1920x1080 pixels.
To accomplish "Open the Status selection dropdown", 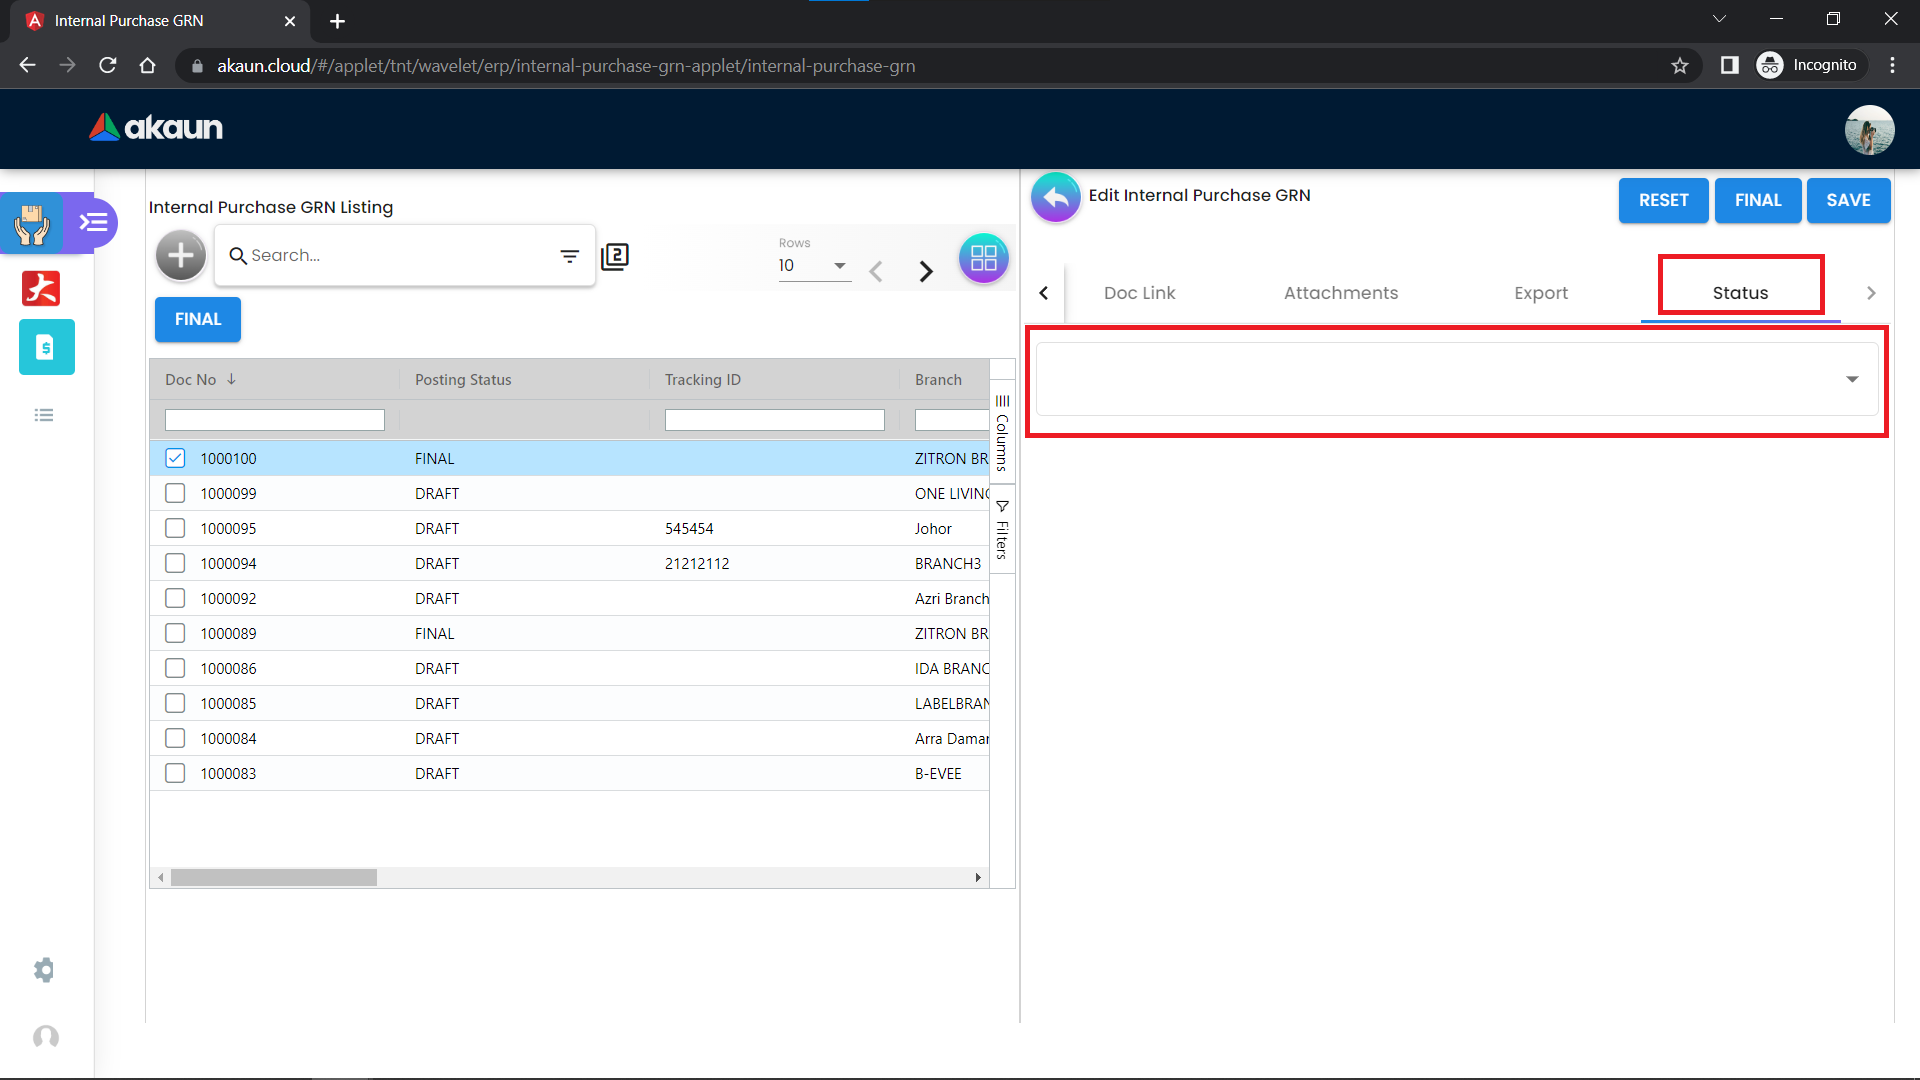I will pyautogui.click(x=1457, y=379).
